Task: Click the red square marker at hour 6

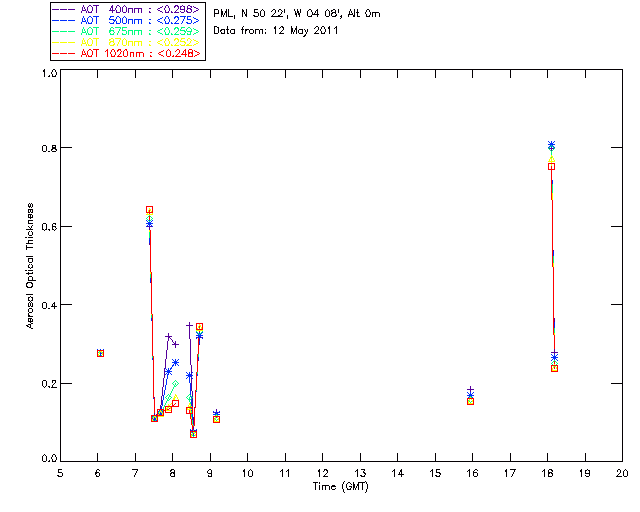Action: pos(100,353)
